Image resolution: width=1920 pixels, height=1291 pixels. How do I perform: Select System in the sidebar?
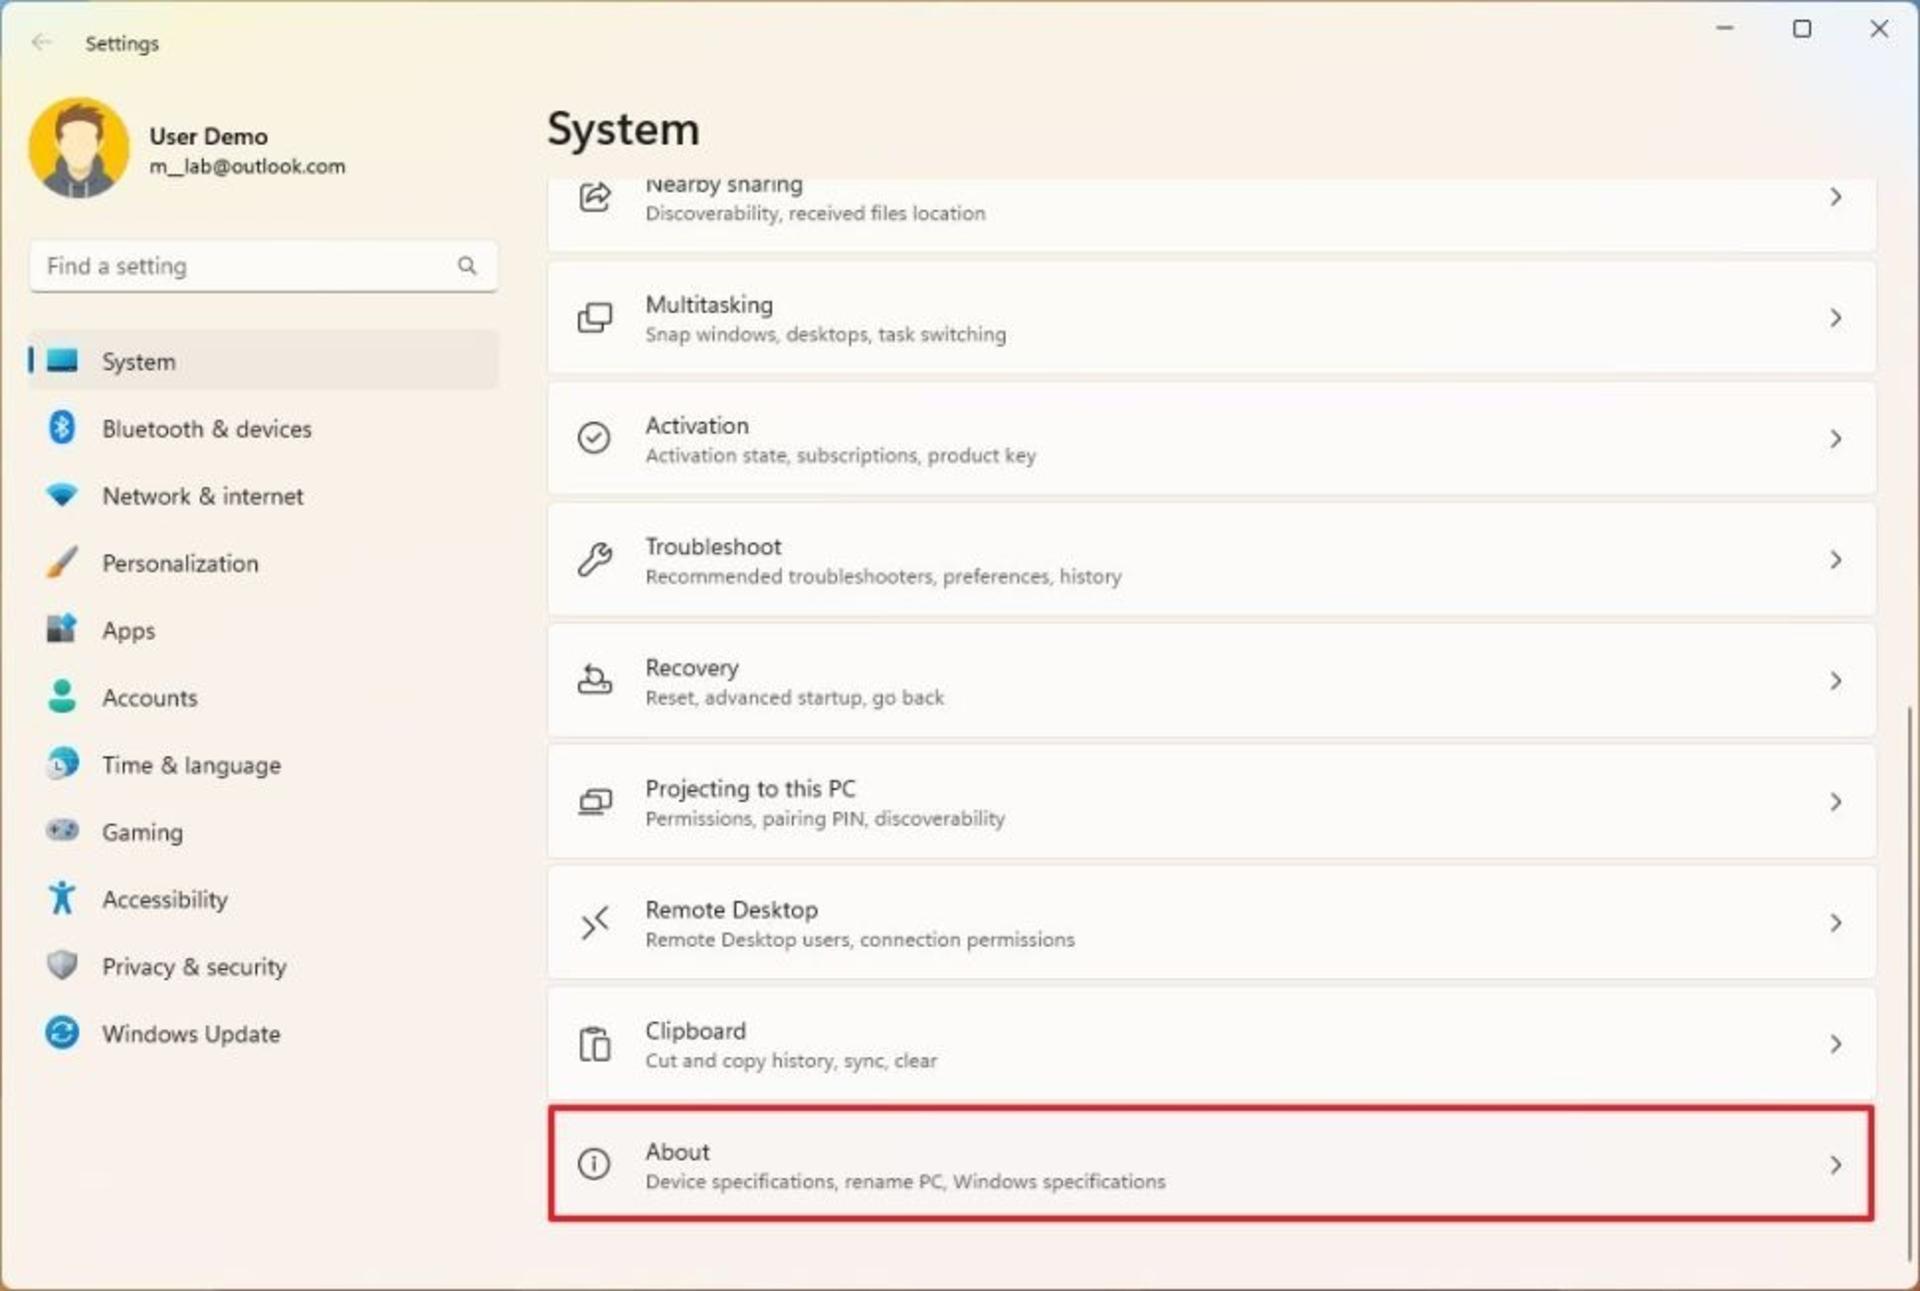tap(264, 361)
